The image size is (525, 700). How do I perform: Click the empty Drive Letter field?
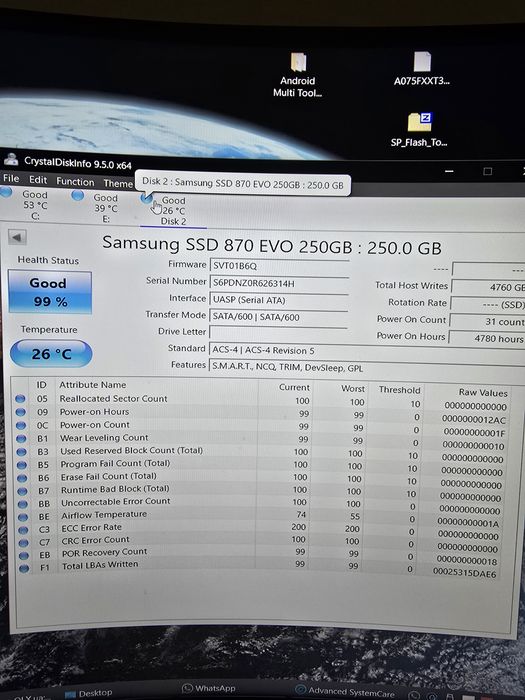click(x=278, y=333)
